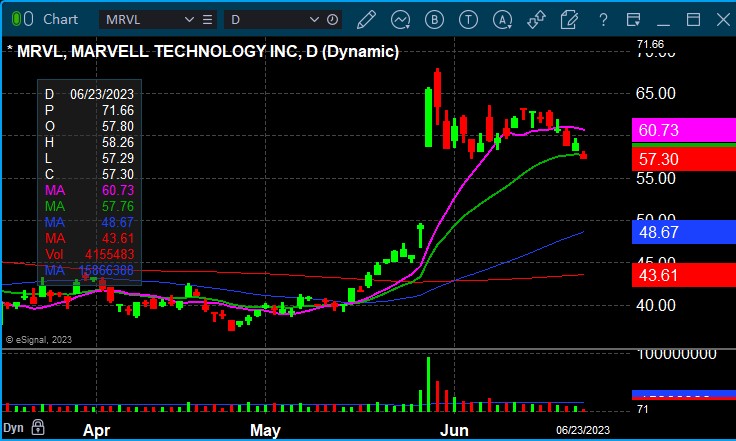Click the green MA 57.76 data row
This screenshot has width=736, height=441.
(89, 206)
